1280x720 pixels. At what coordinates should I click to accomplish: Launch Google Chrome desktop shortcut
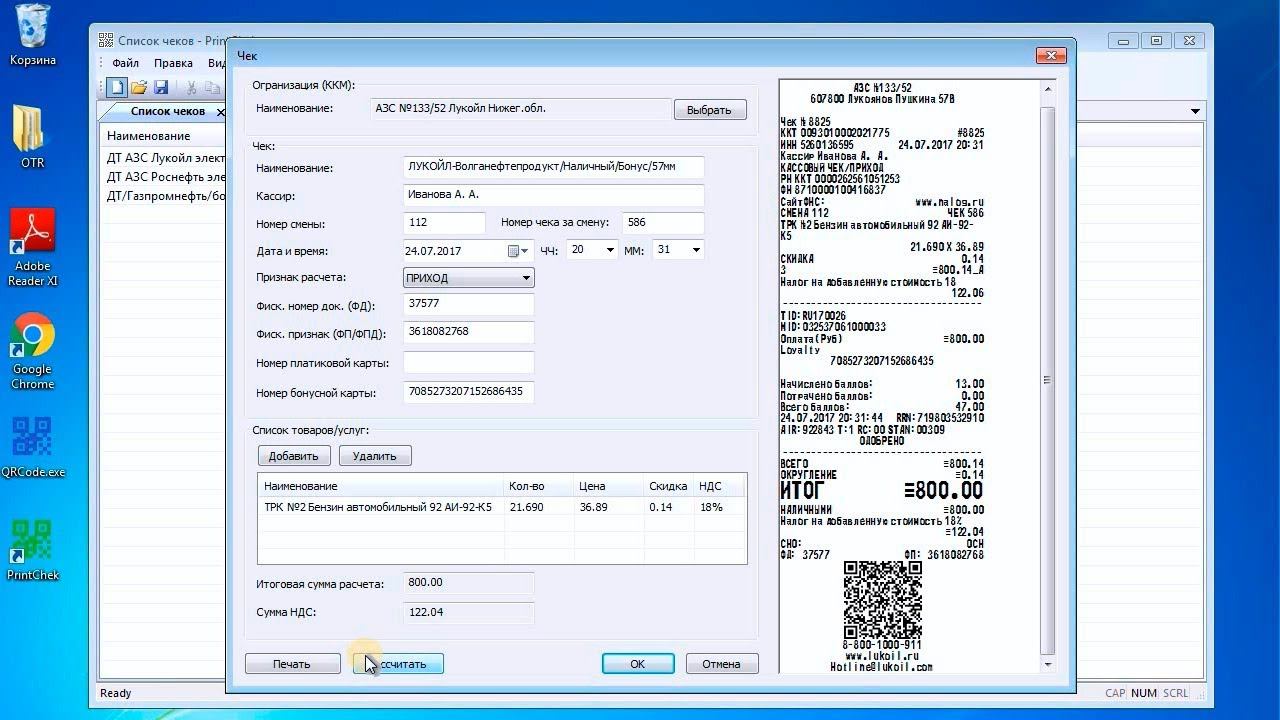point(33,351)
